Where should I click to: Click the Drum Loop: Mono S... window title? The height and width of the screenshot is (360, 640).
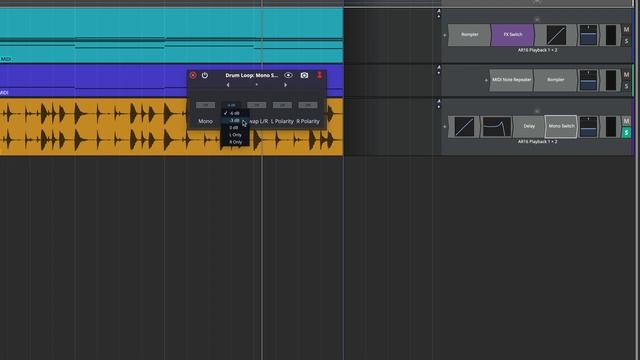coord(251,76)
